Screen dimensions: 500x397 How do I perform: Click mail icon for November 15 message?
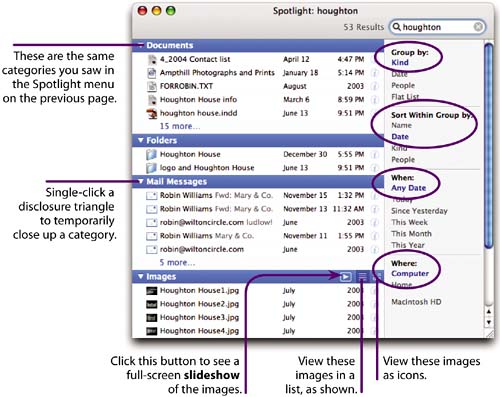click(152, 195)
